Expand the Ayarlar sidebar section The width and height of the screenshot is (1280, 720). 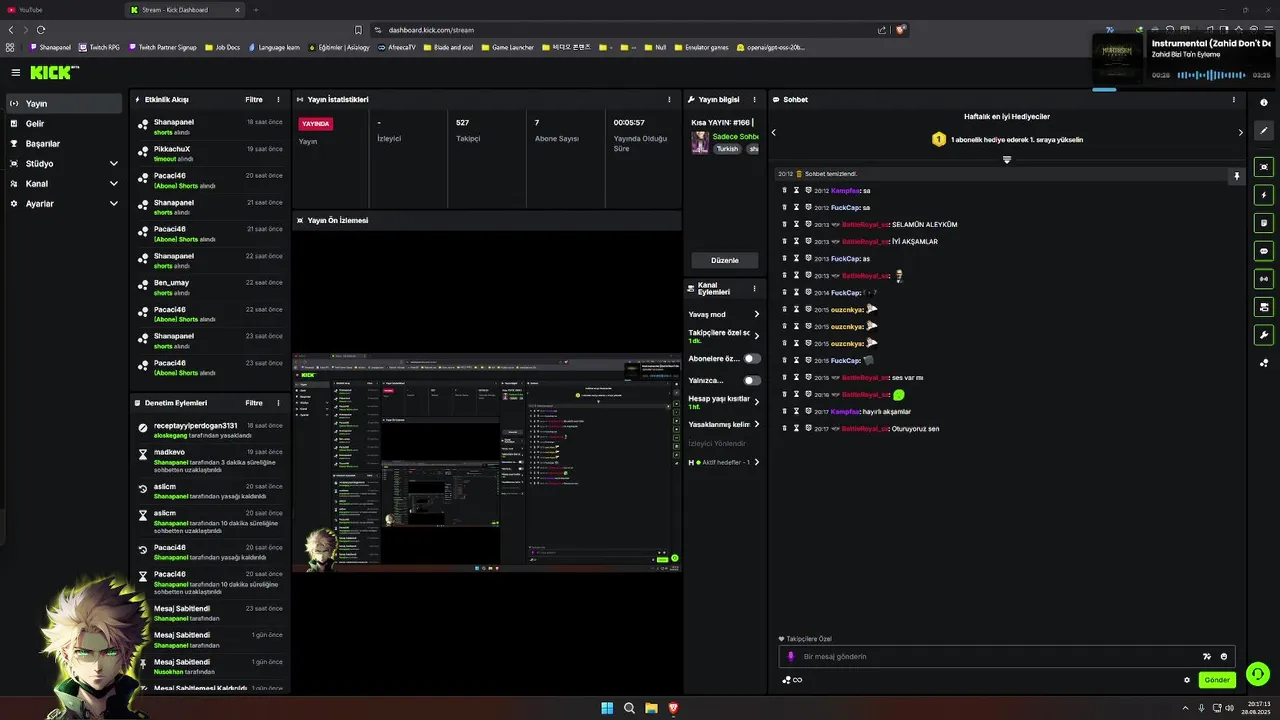64,204
